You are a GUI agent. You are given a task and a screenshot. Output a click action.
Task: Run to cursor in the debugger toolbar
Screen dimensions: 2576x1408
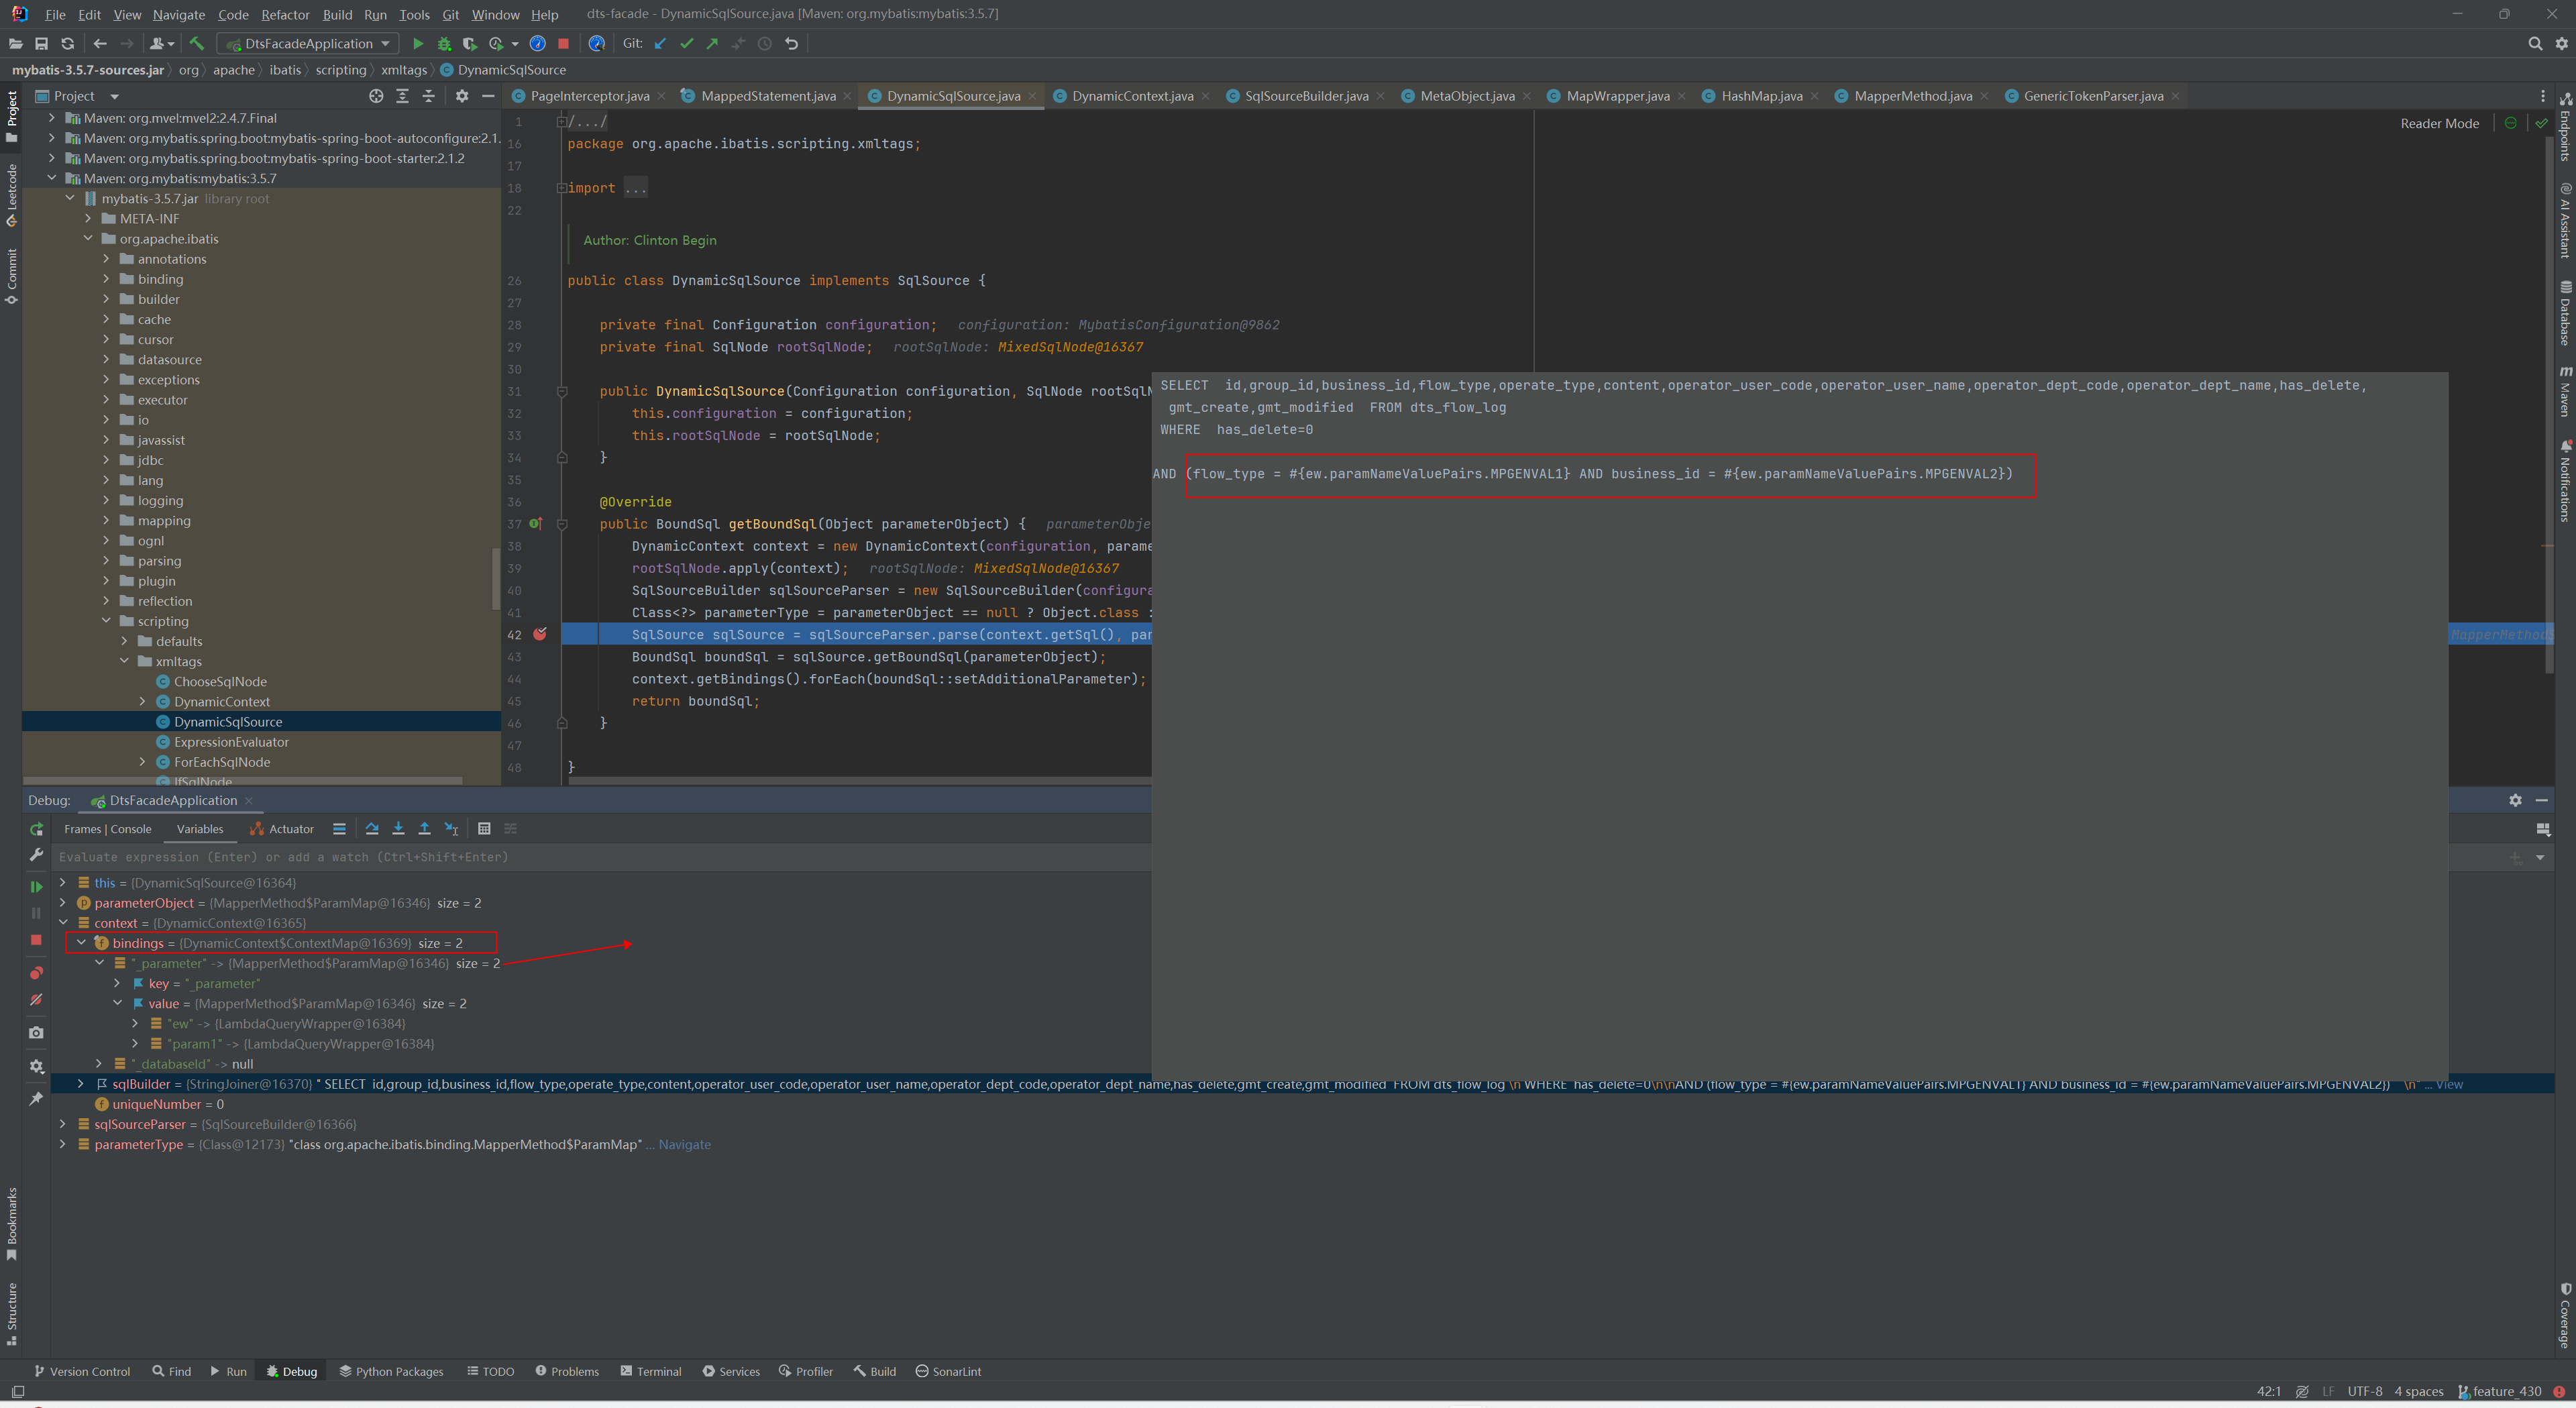(451, 829)
